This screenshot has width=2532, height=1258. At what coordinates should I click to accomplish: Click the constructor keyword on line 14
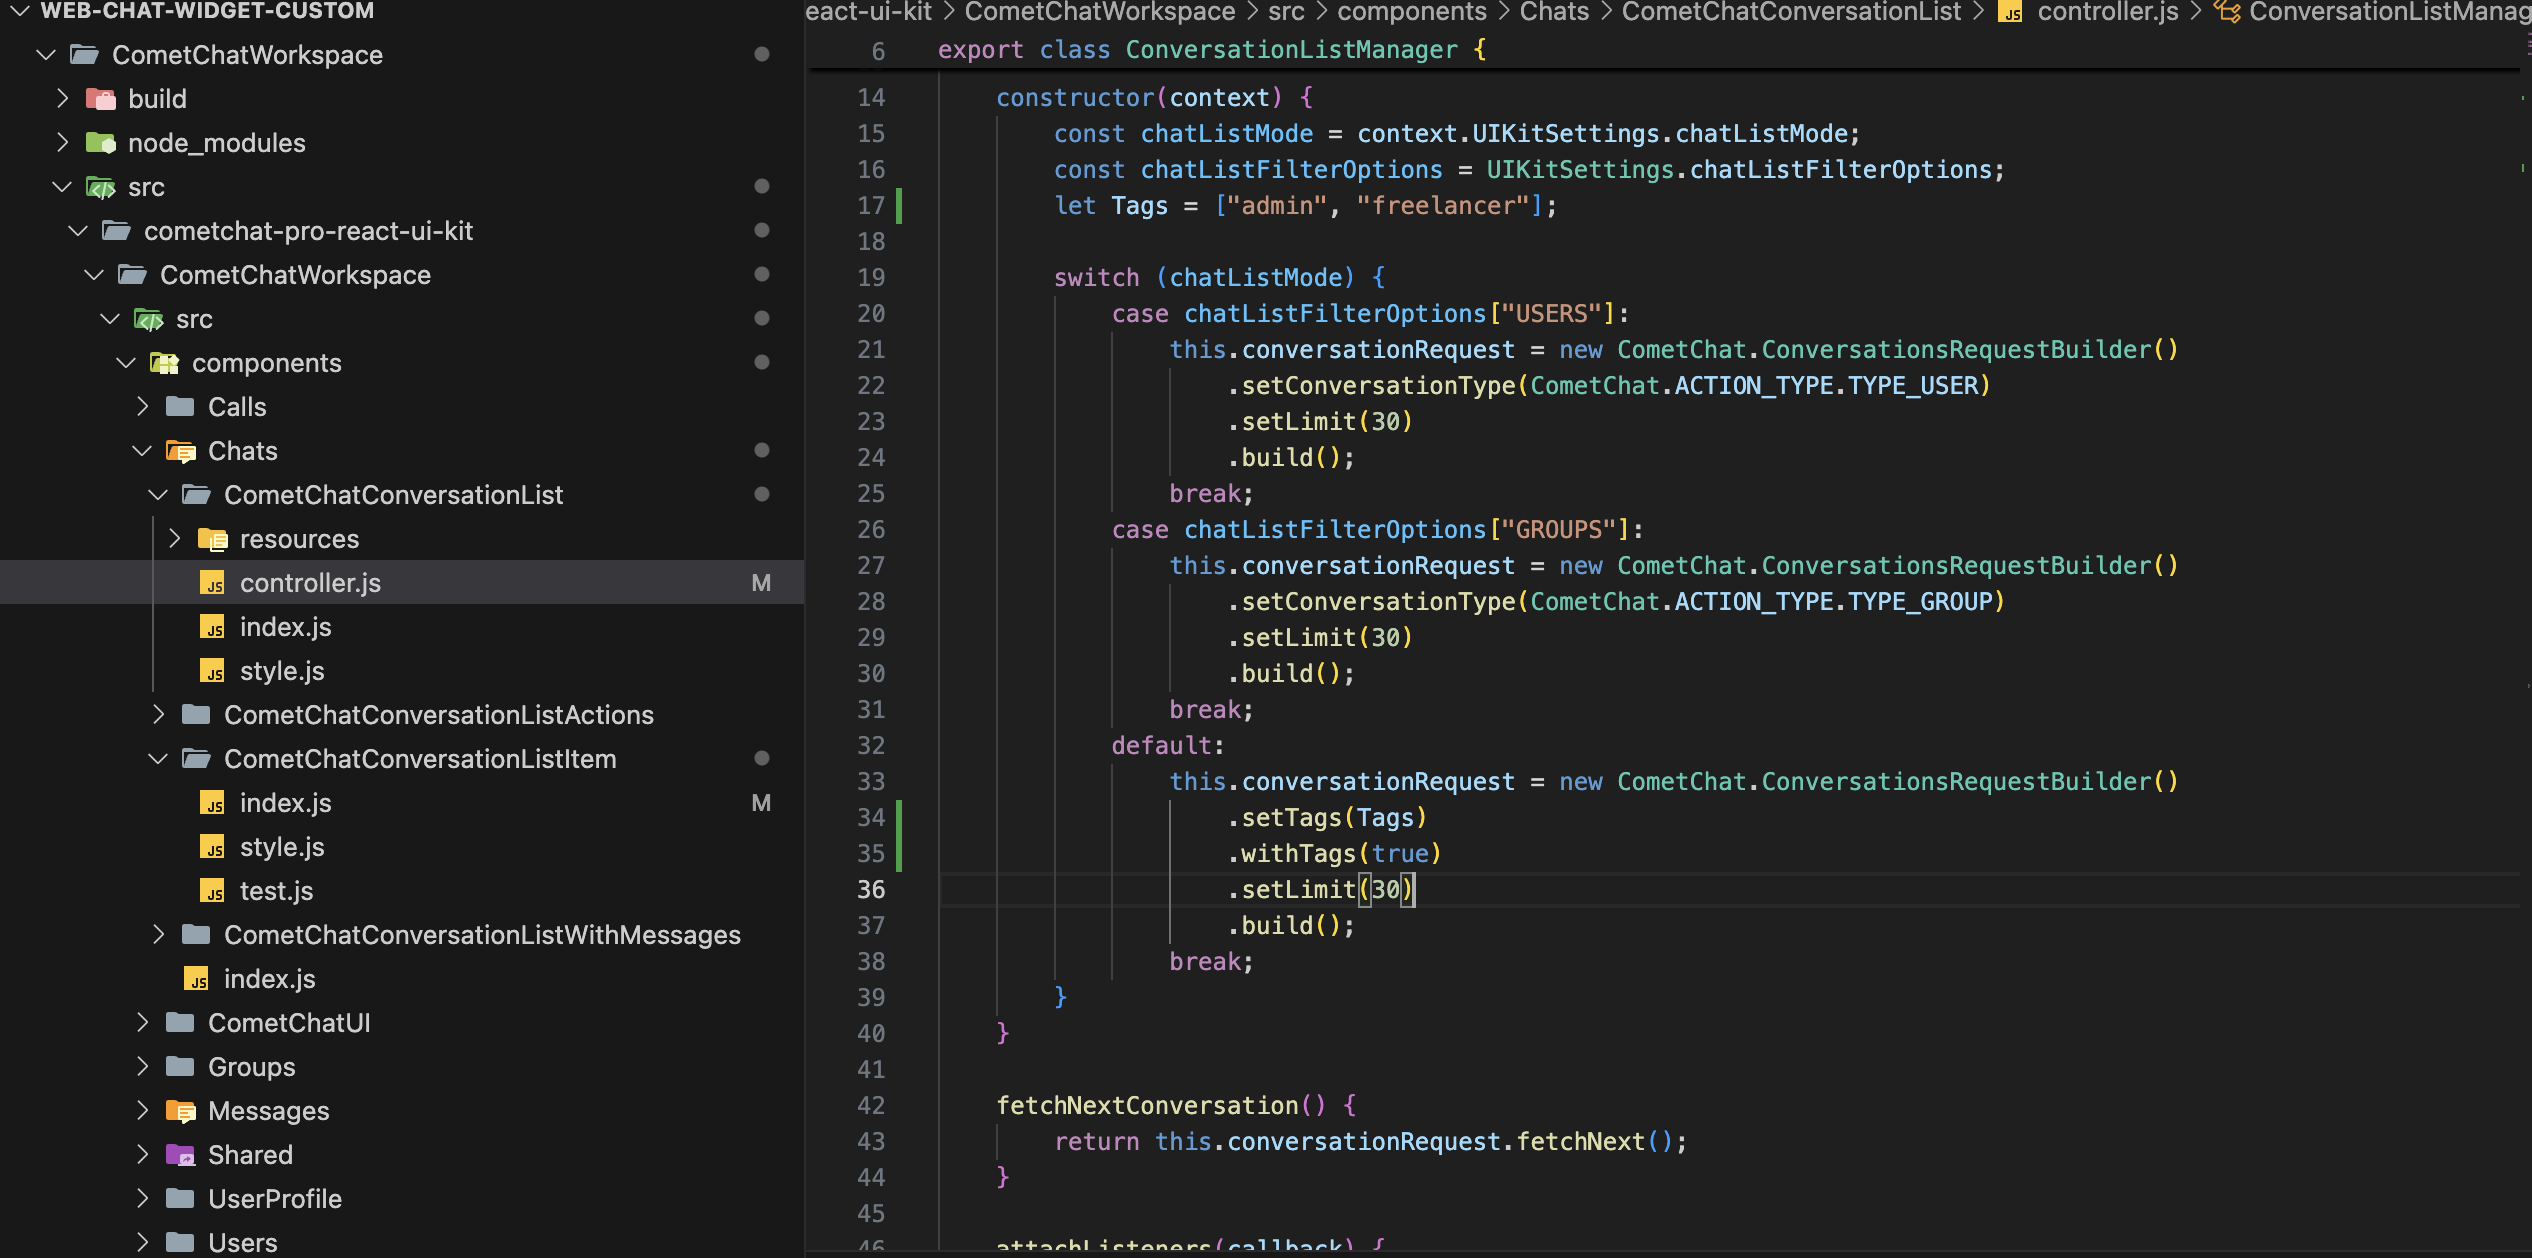pyautogui.click(x=1075, y=98)
